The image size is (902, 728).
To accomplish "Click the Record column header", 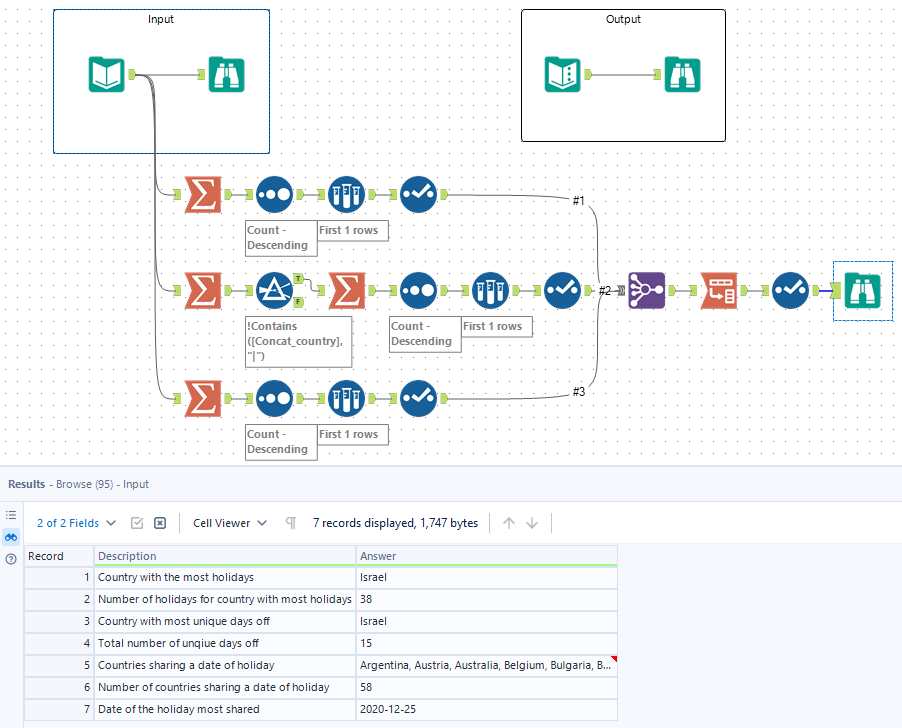I will (x=59, y=556).
